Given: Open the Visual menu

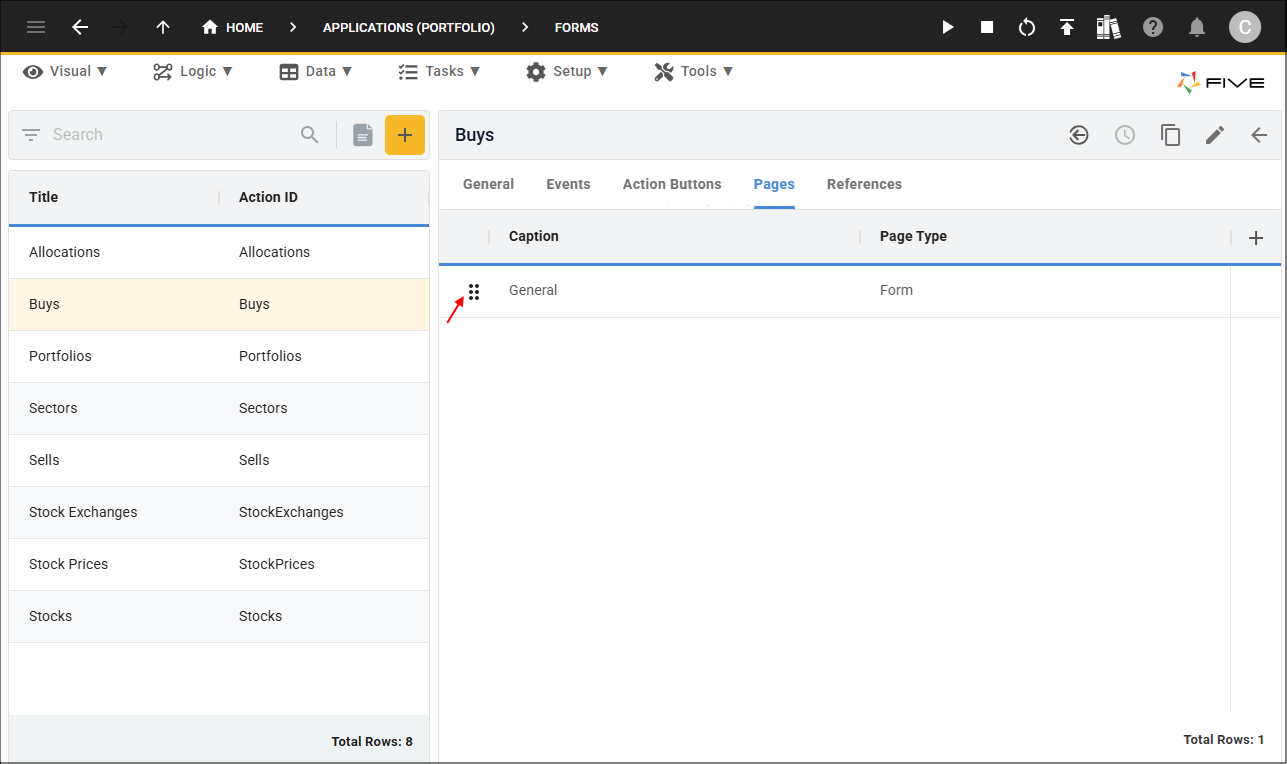Looking at the screenshot, I should tap(66, 71).
